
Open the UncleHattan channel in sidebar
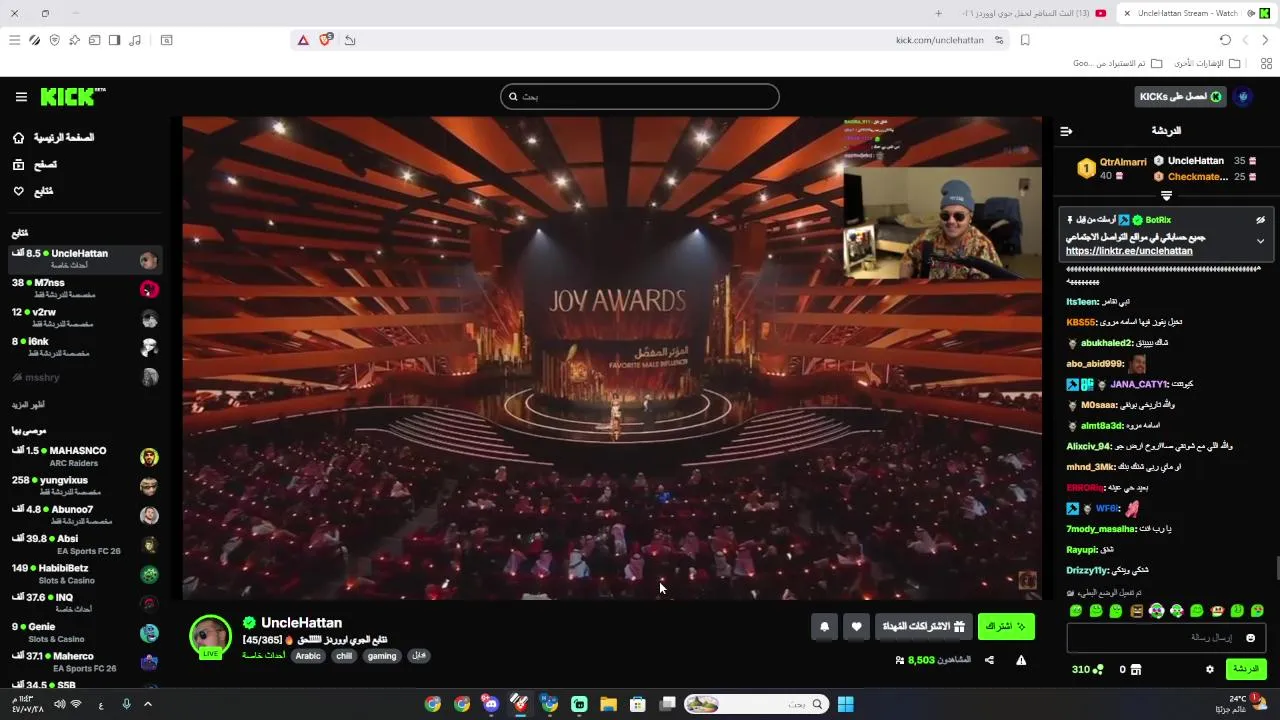85,259
